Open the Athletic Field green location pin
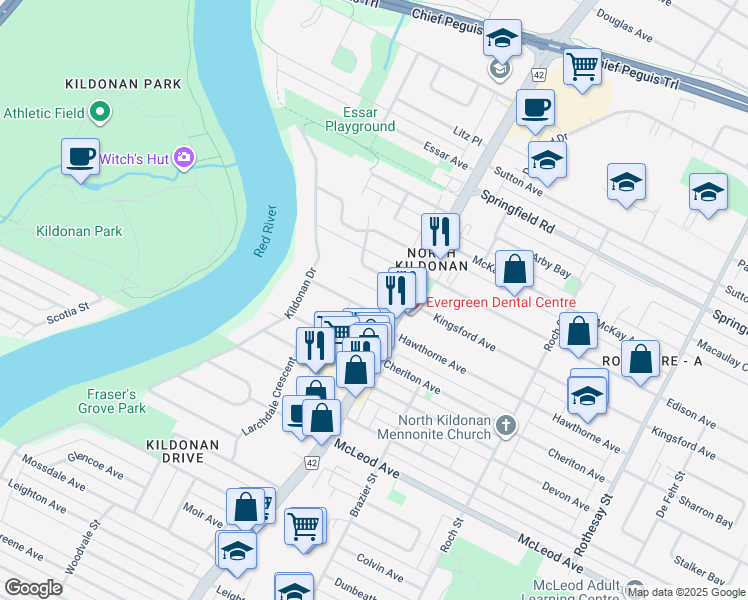Viewport: 748px width, 600px height. coord(100,113)
